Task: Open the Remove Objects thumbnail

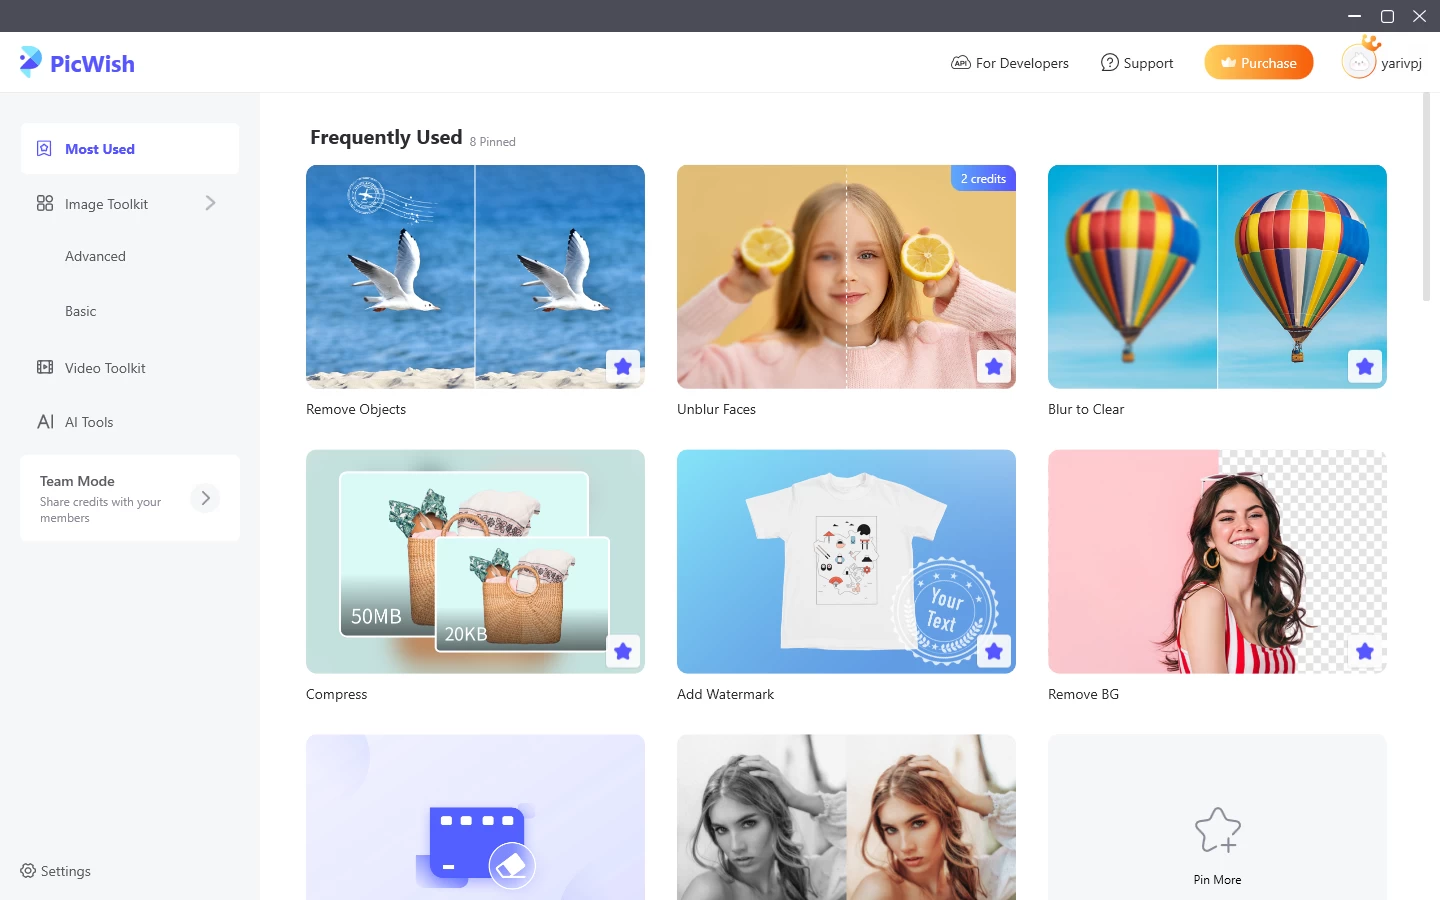Action: point(475,277)
